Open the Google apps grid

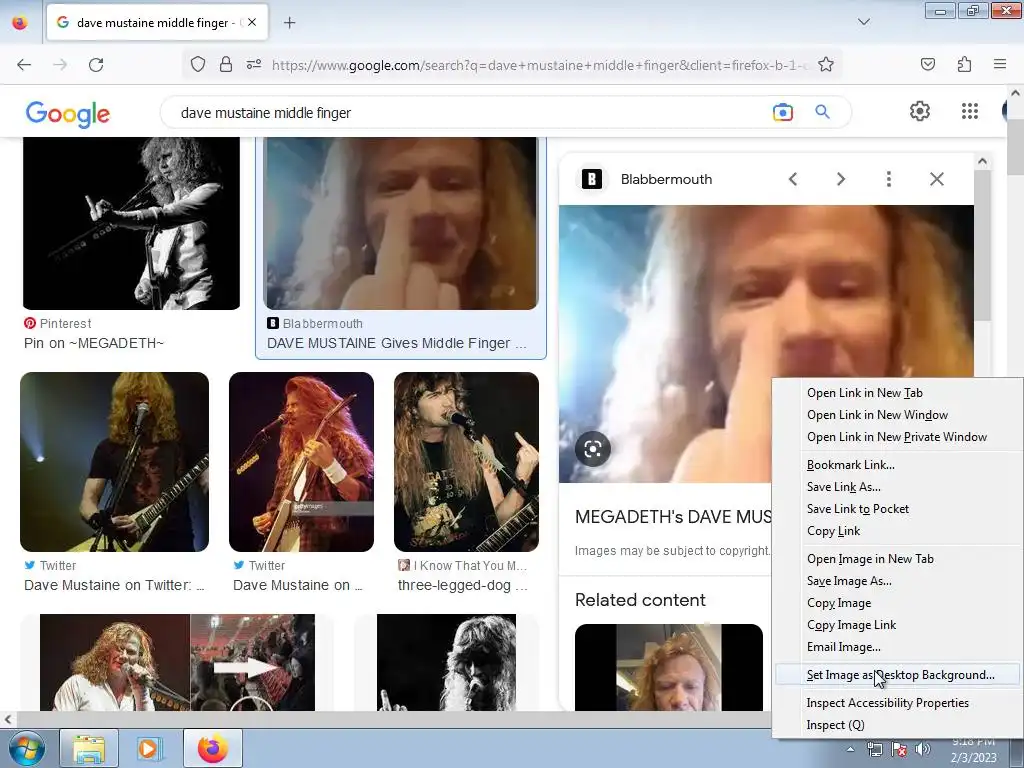[x=970, y=112]
